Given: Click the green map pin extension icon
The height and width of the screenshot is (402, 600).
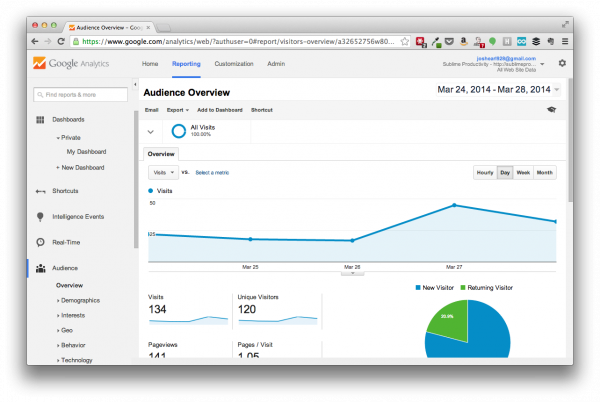Looking at the screenshot, I should [x=492, y=41].
